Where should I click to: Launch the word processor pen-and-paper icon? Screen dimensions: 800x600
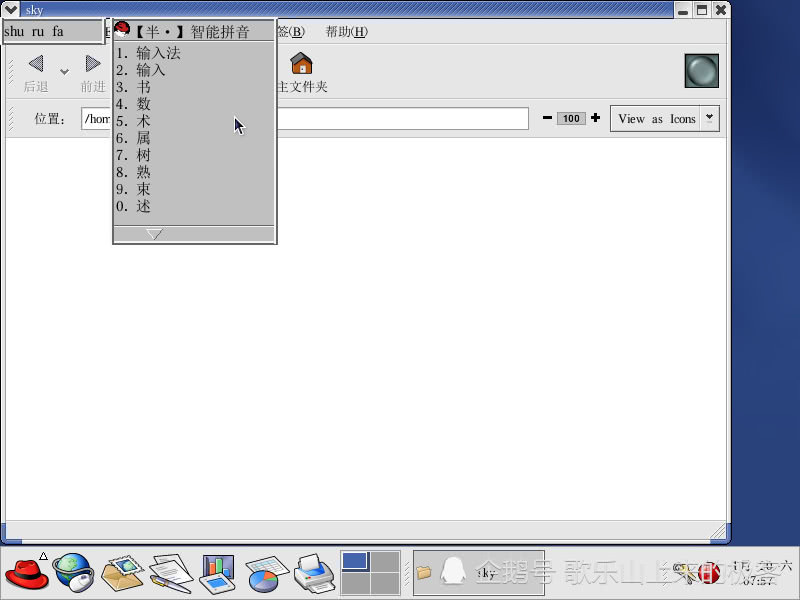click(171, 573)
